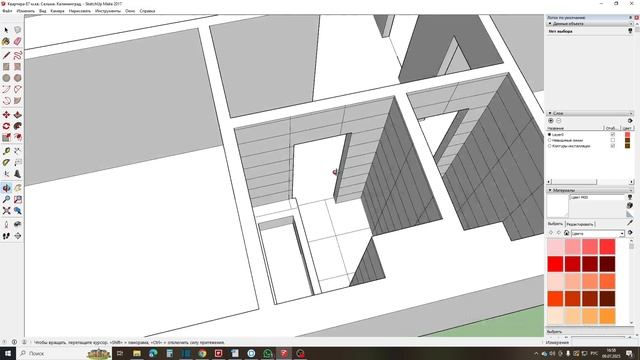Choose the Walk footprints tool

[6, 236]
